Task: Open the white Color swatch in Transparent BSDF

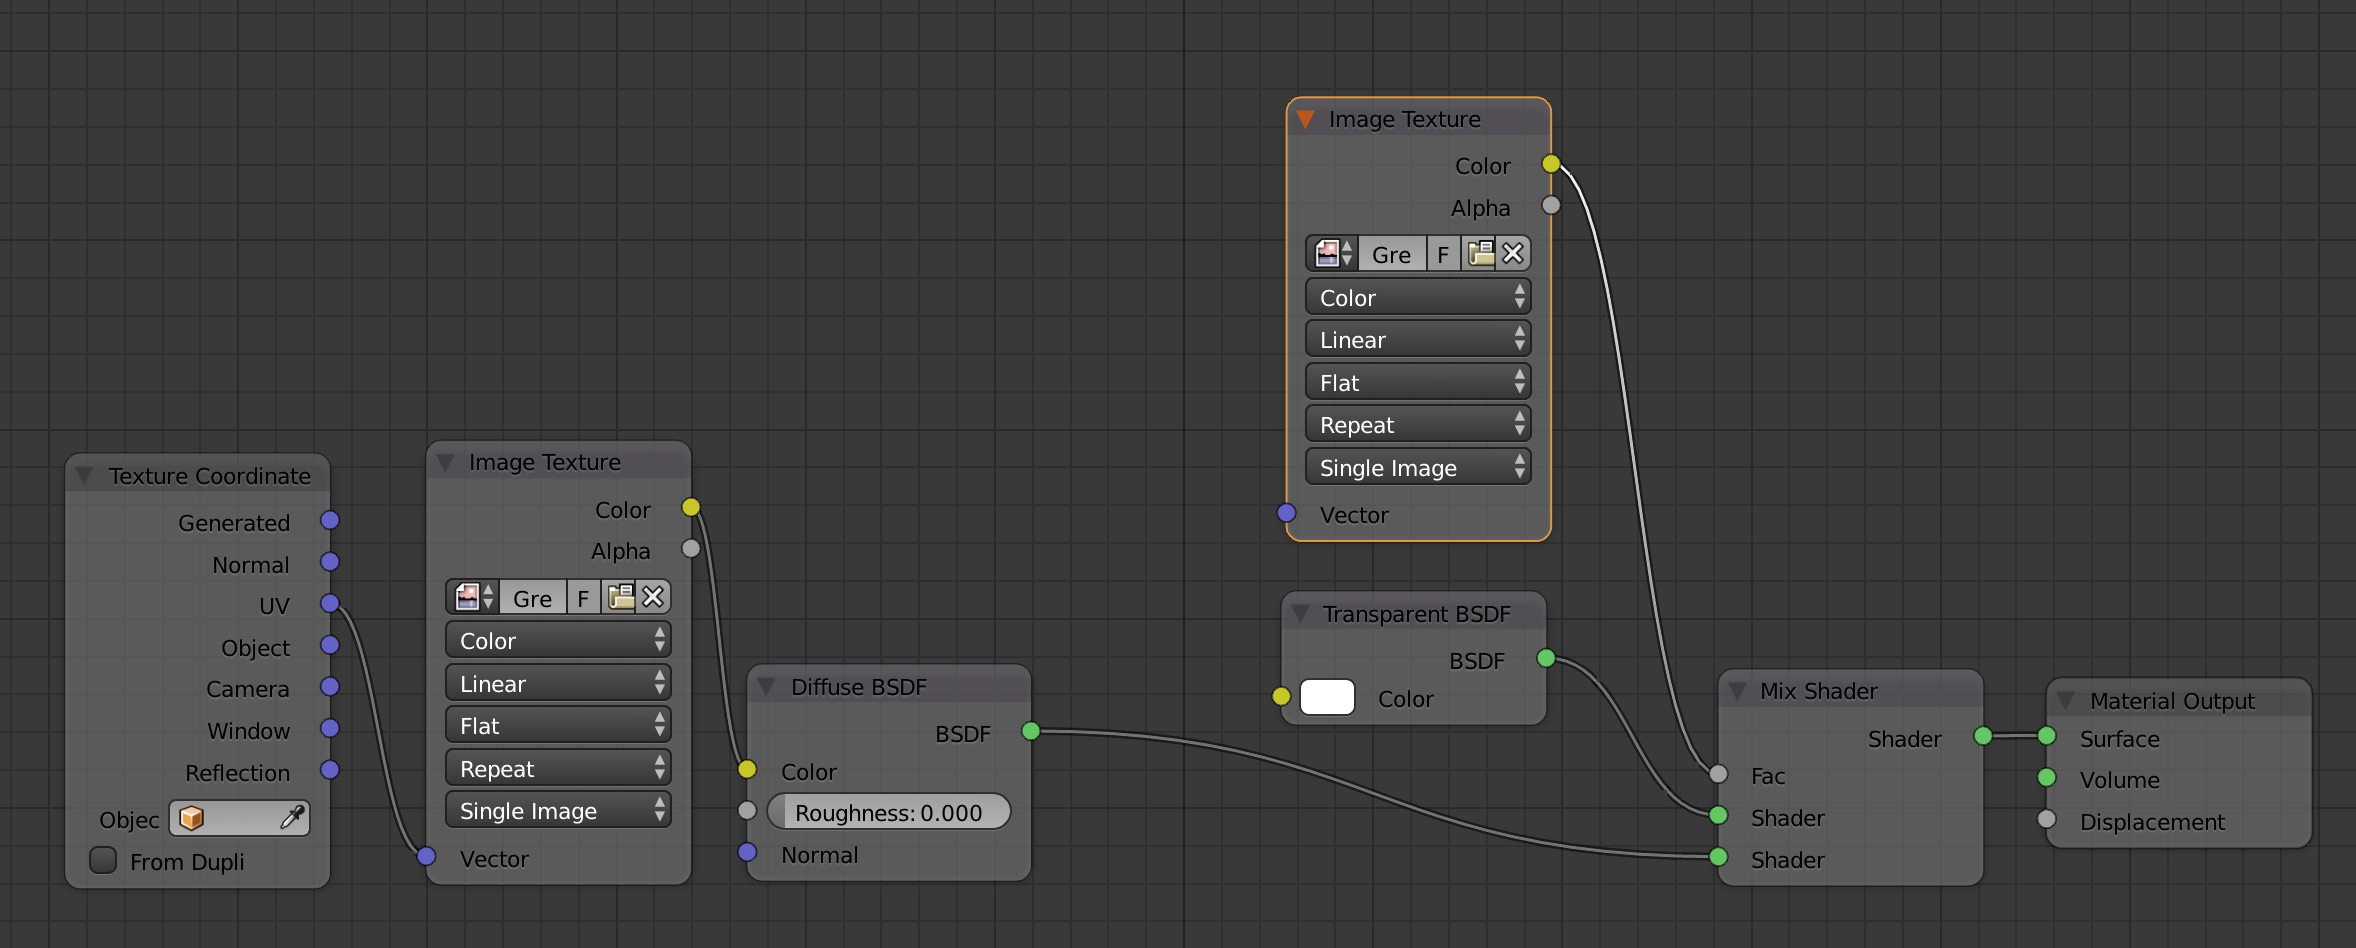Action: (1327, 697)
